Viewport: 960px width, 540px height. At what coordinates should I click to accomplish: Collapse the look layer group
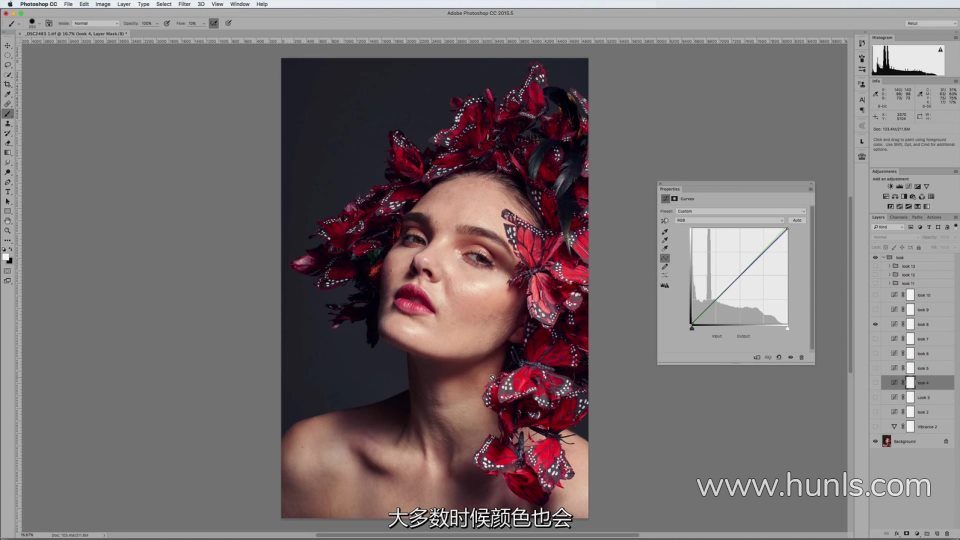click(883, 258)
